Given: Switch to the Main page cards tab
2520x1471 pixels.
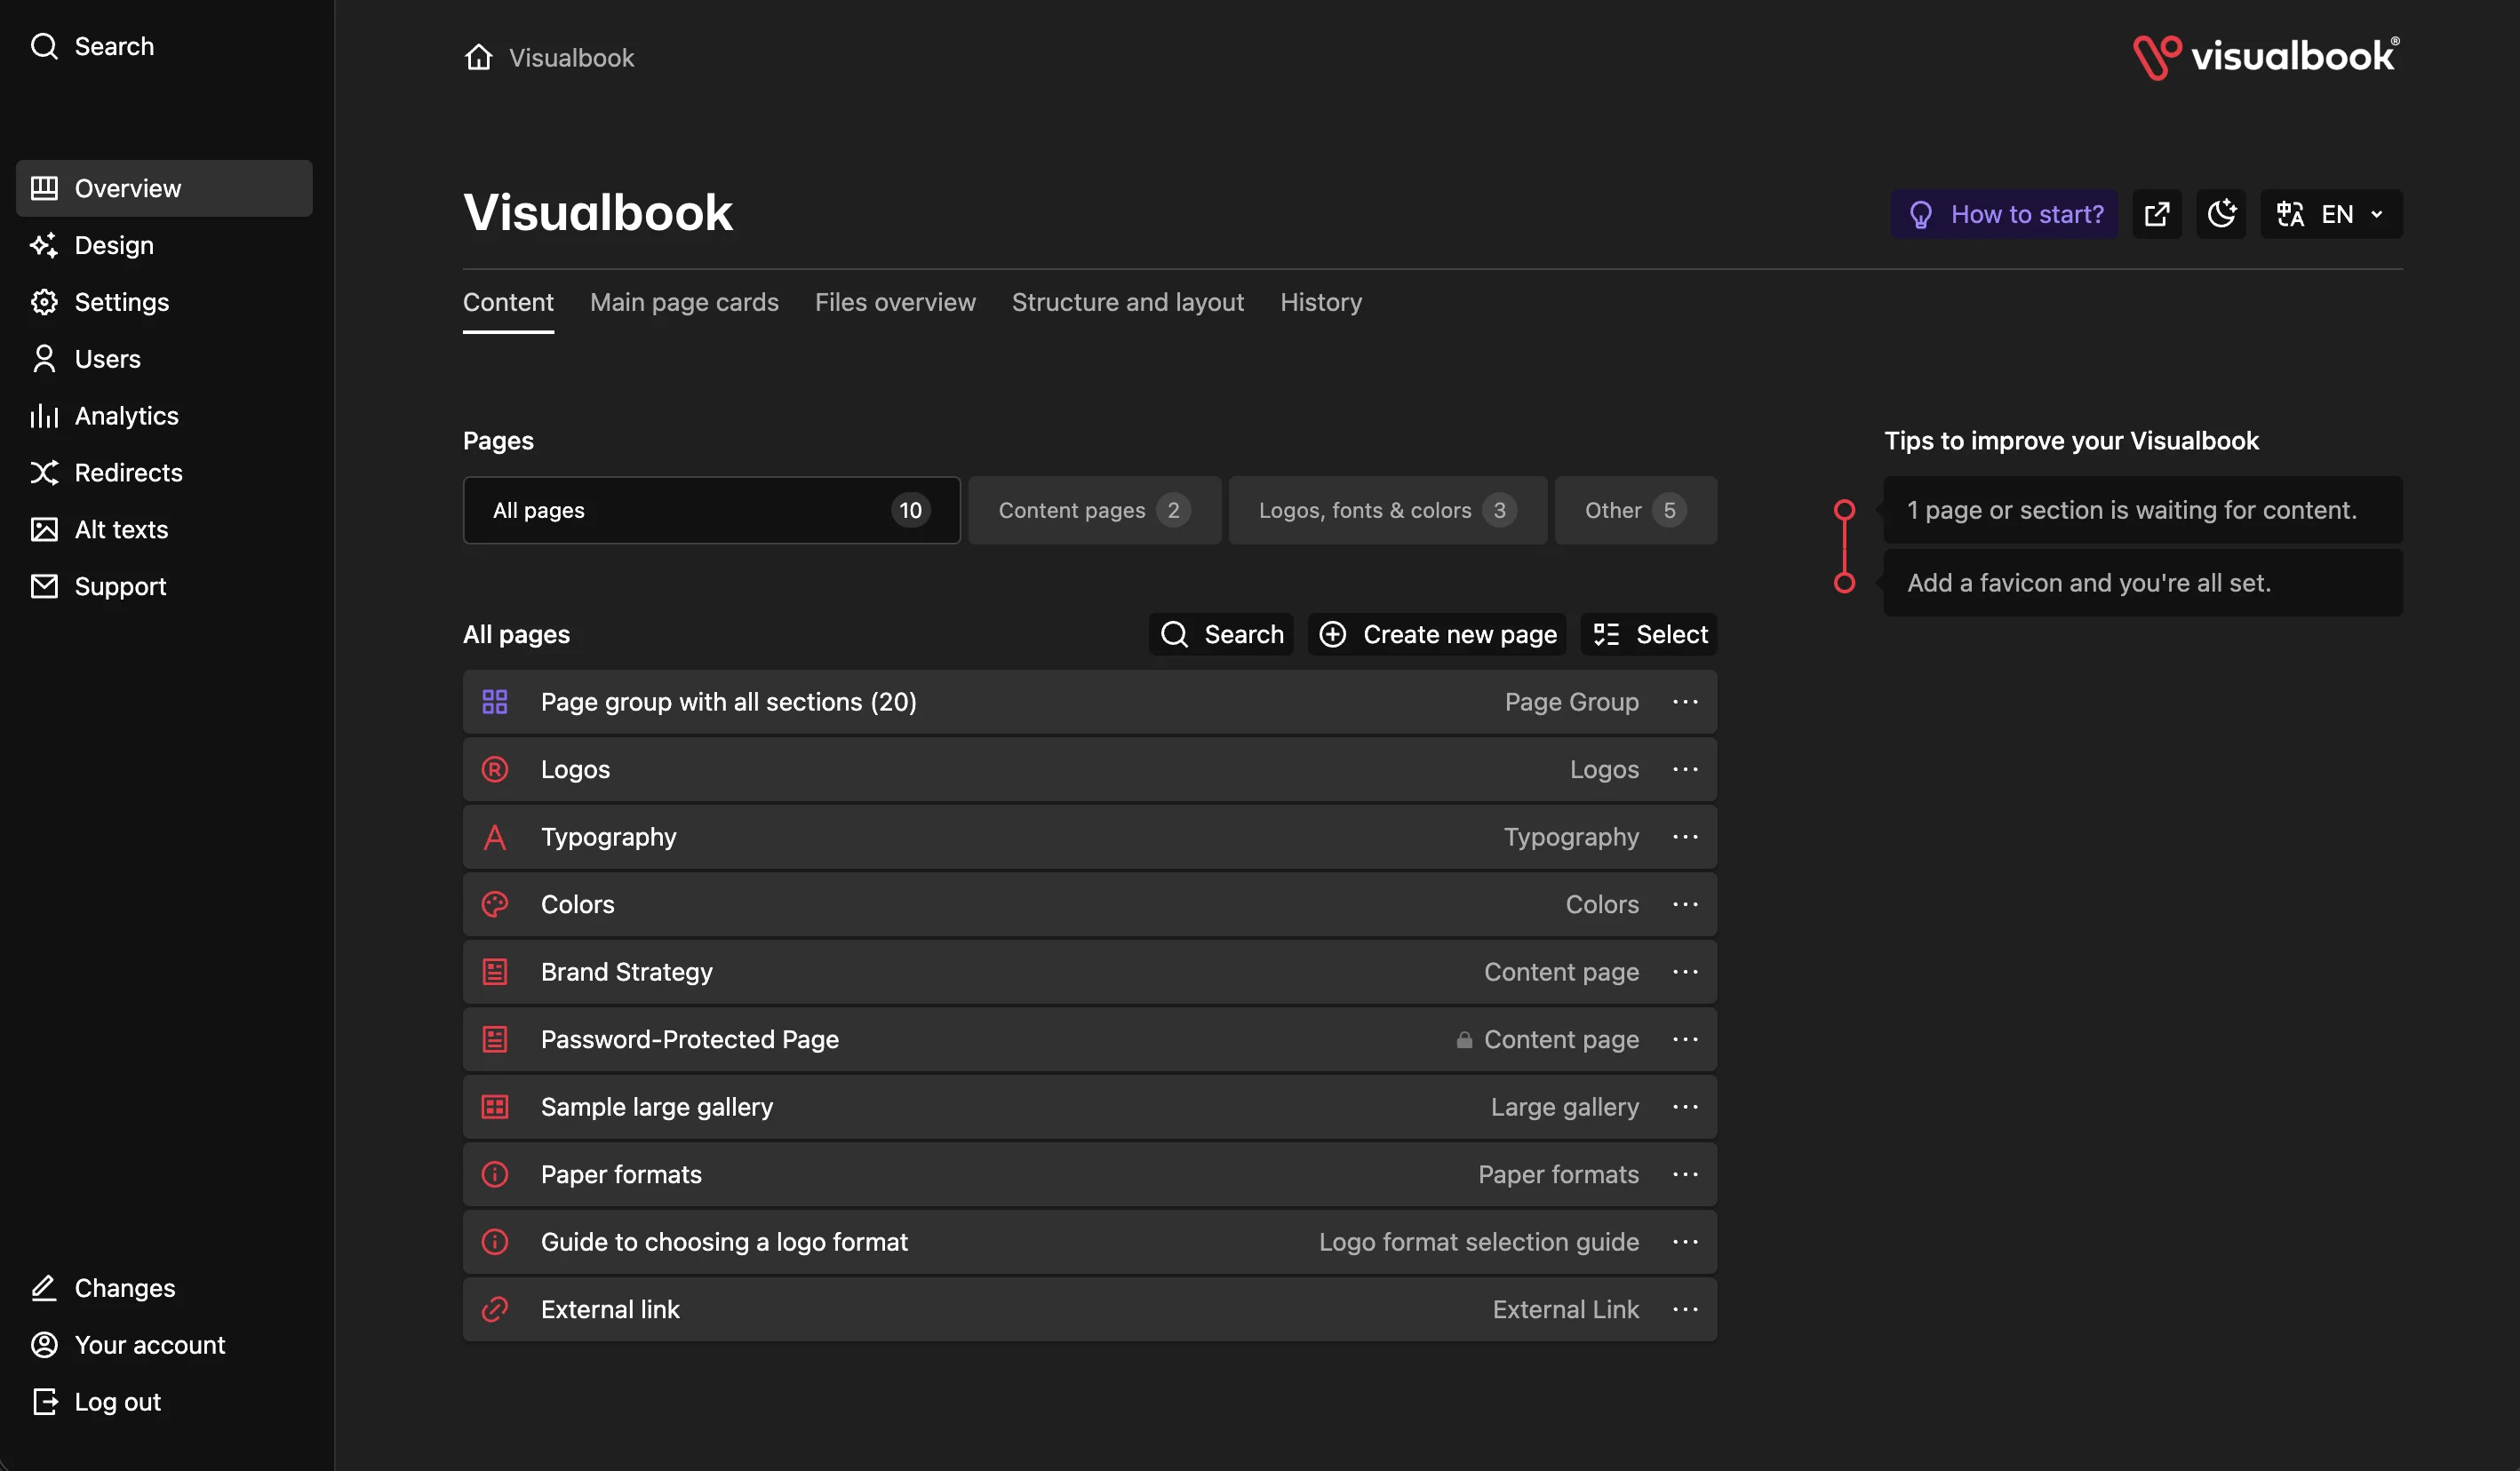Looking at the screenshot, I should (684, 302).
